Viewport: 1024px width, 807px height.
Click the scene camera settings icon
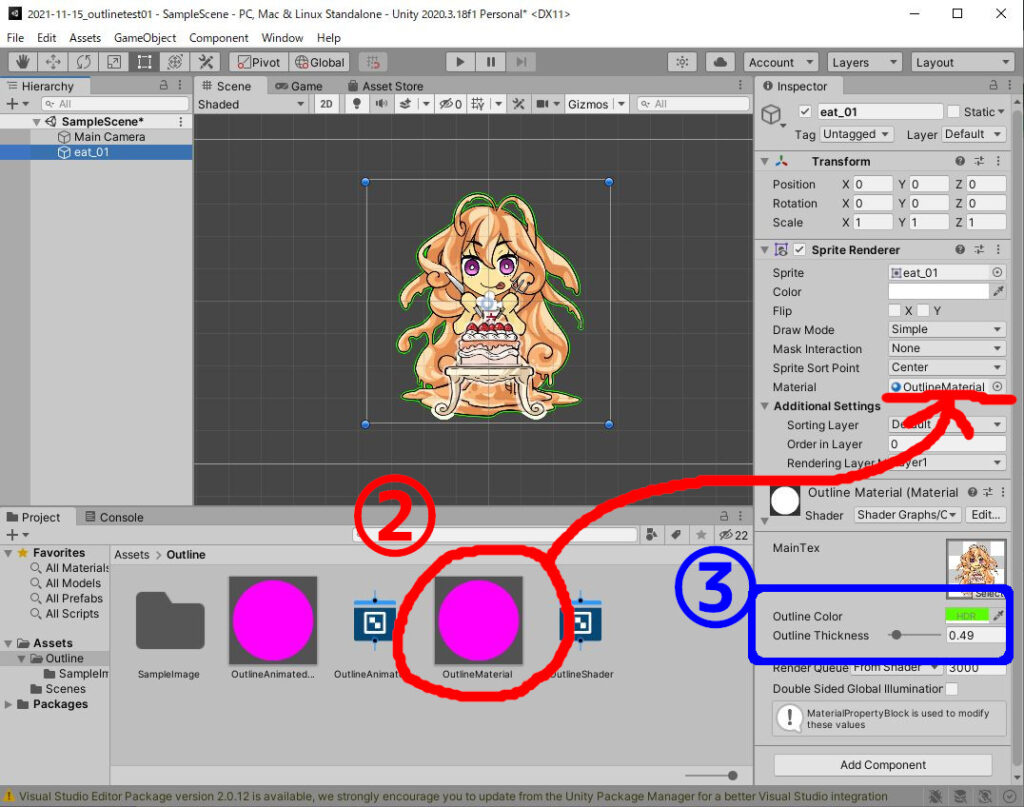(542, 104)
